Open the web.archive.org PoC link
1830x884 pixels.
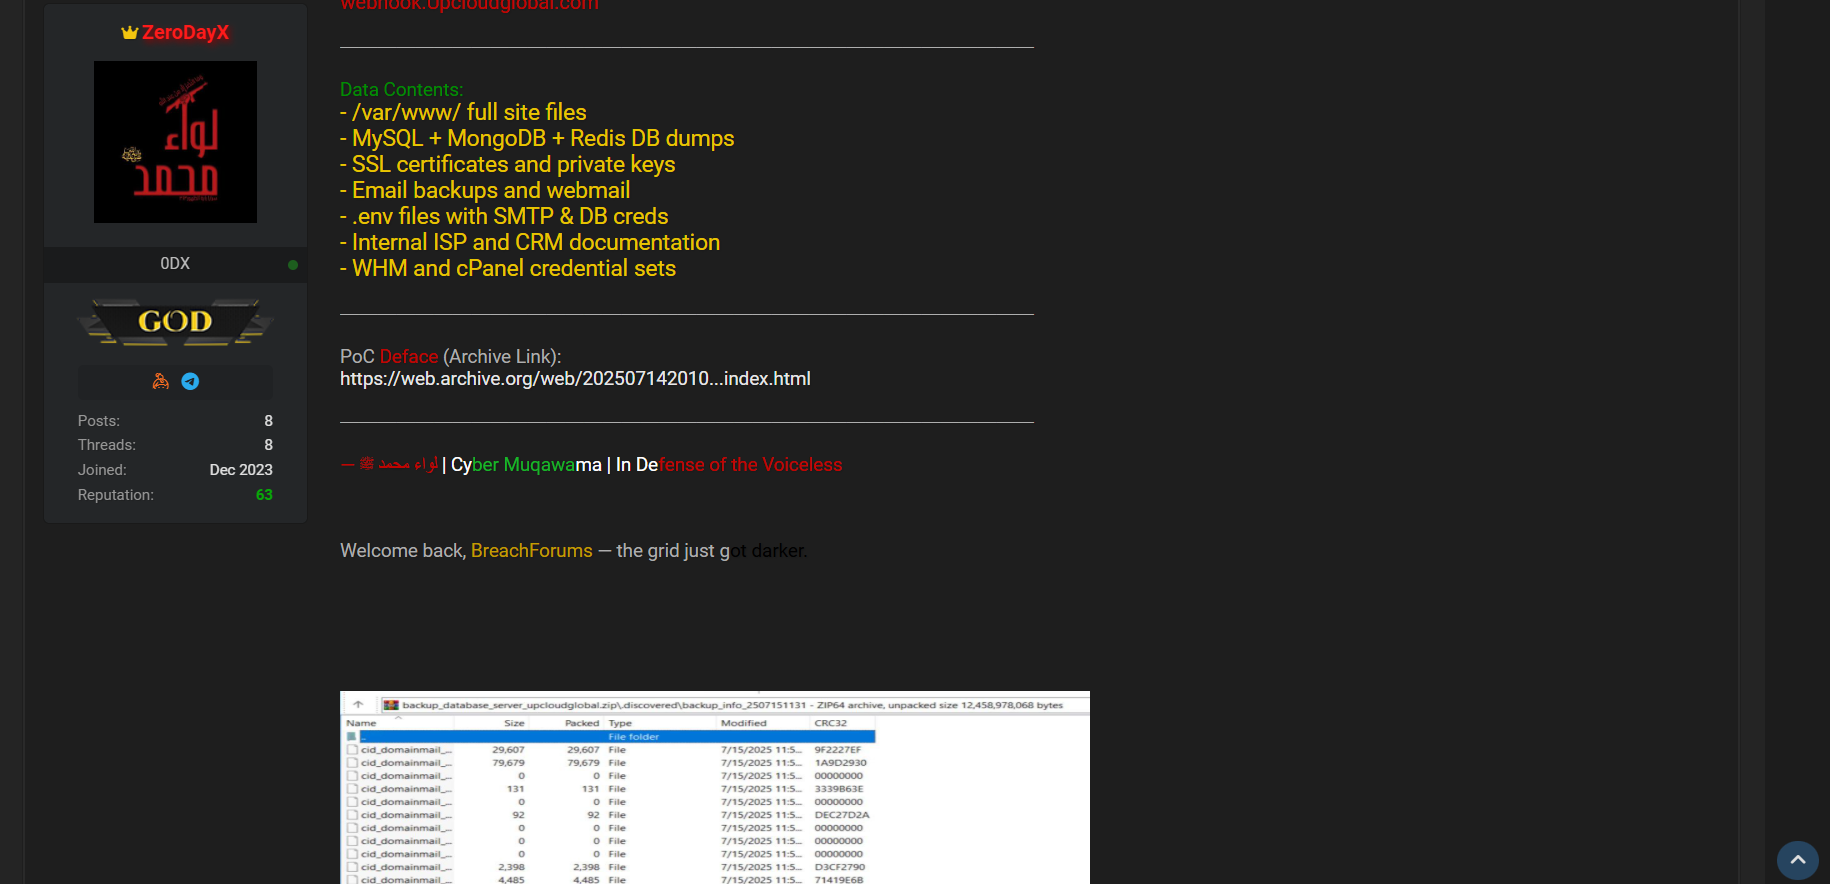coord(575,379)
